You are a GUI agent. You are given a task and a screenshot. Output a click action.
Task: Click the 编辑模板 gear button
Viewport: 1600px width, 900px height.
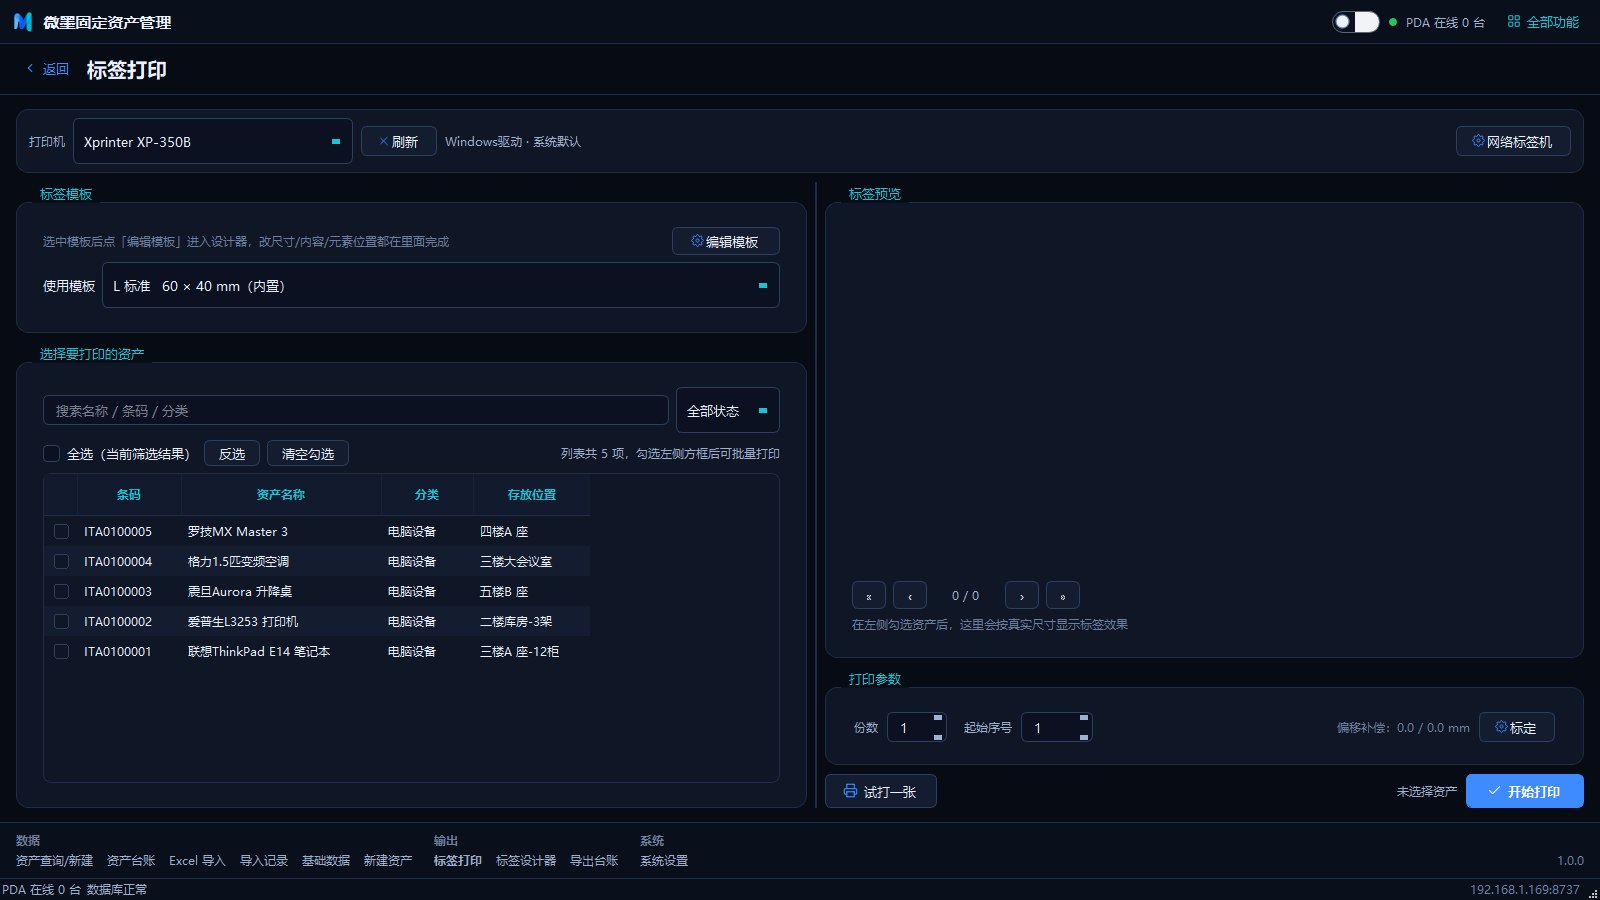coord(725,241)
